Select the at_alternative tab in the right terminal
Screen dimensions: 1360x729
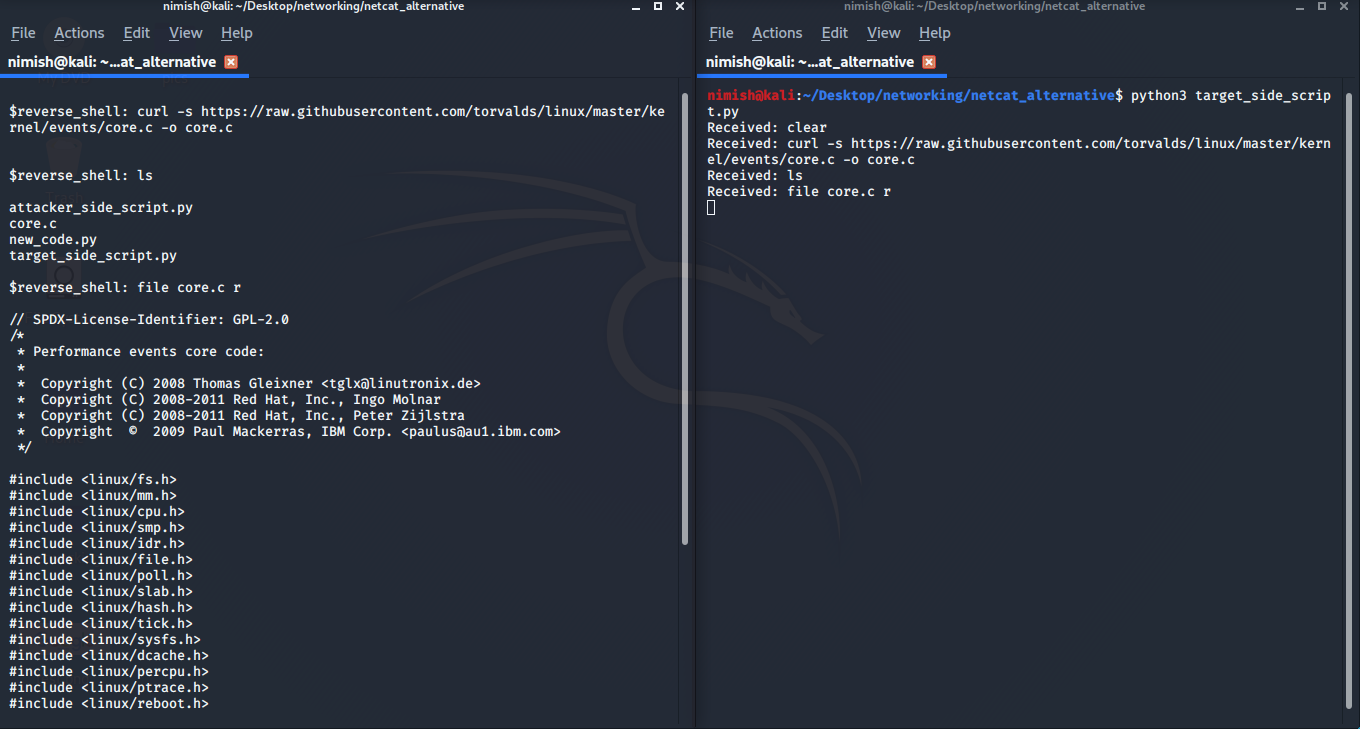point(808,61)
